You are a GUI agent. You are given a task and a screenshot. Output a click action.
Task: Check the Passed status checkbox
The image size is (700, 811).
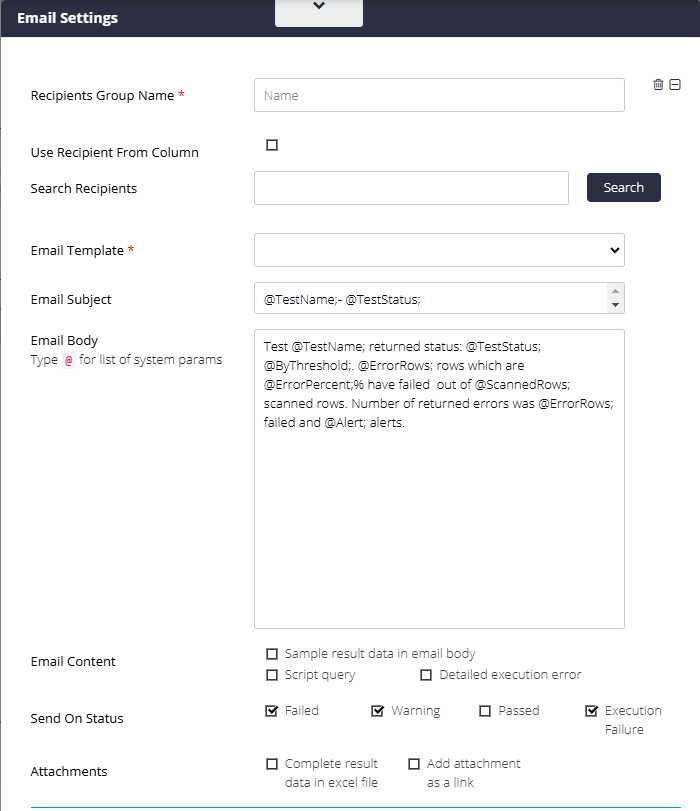tap(485, 711)
